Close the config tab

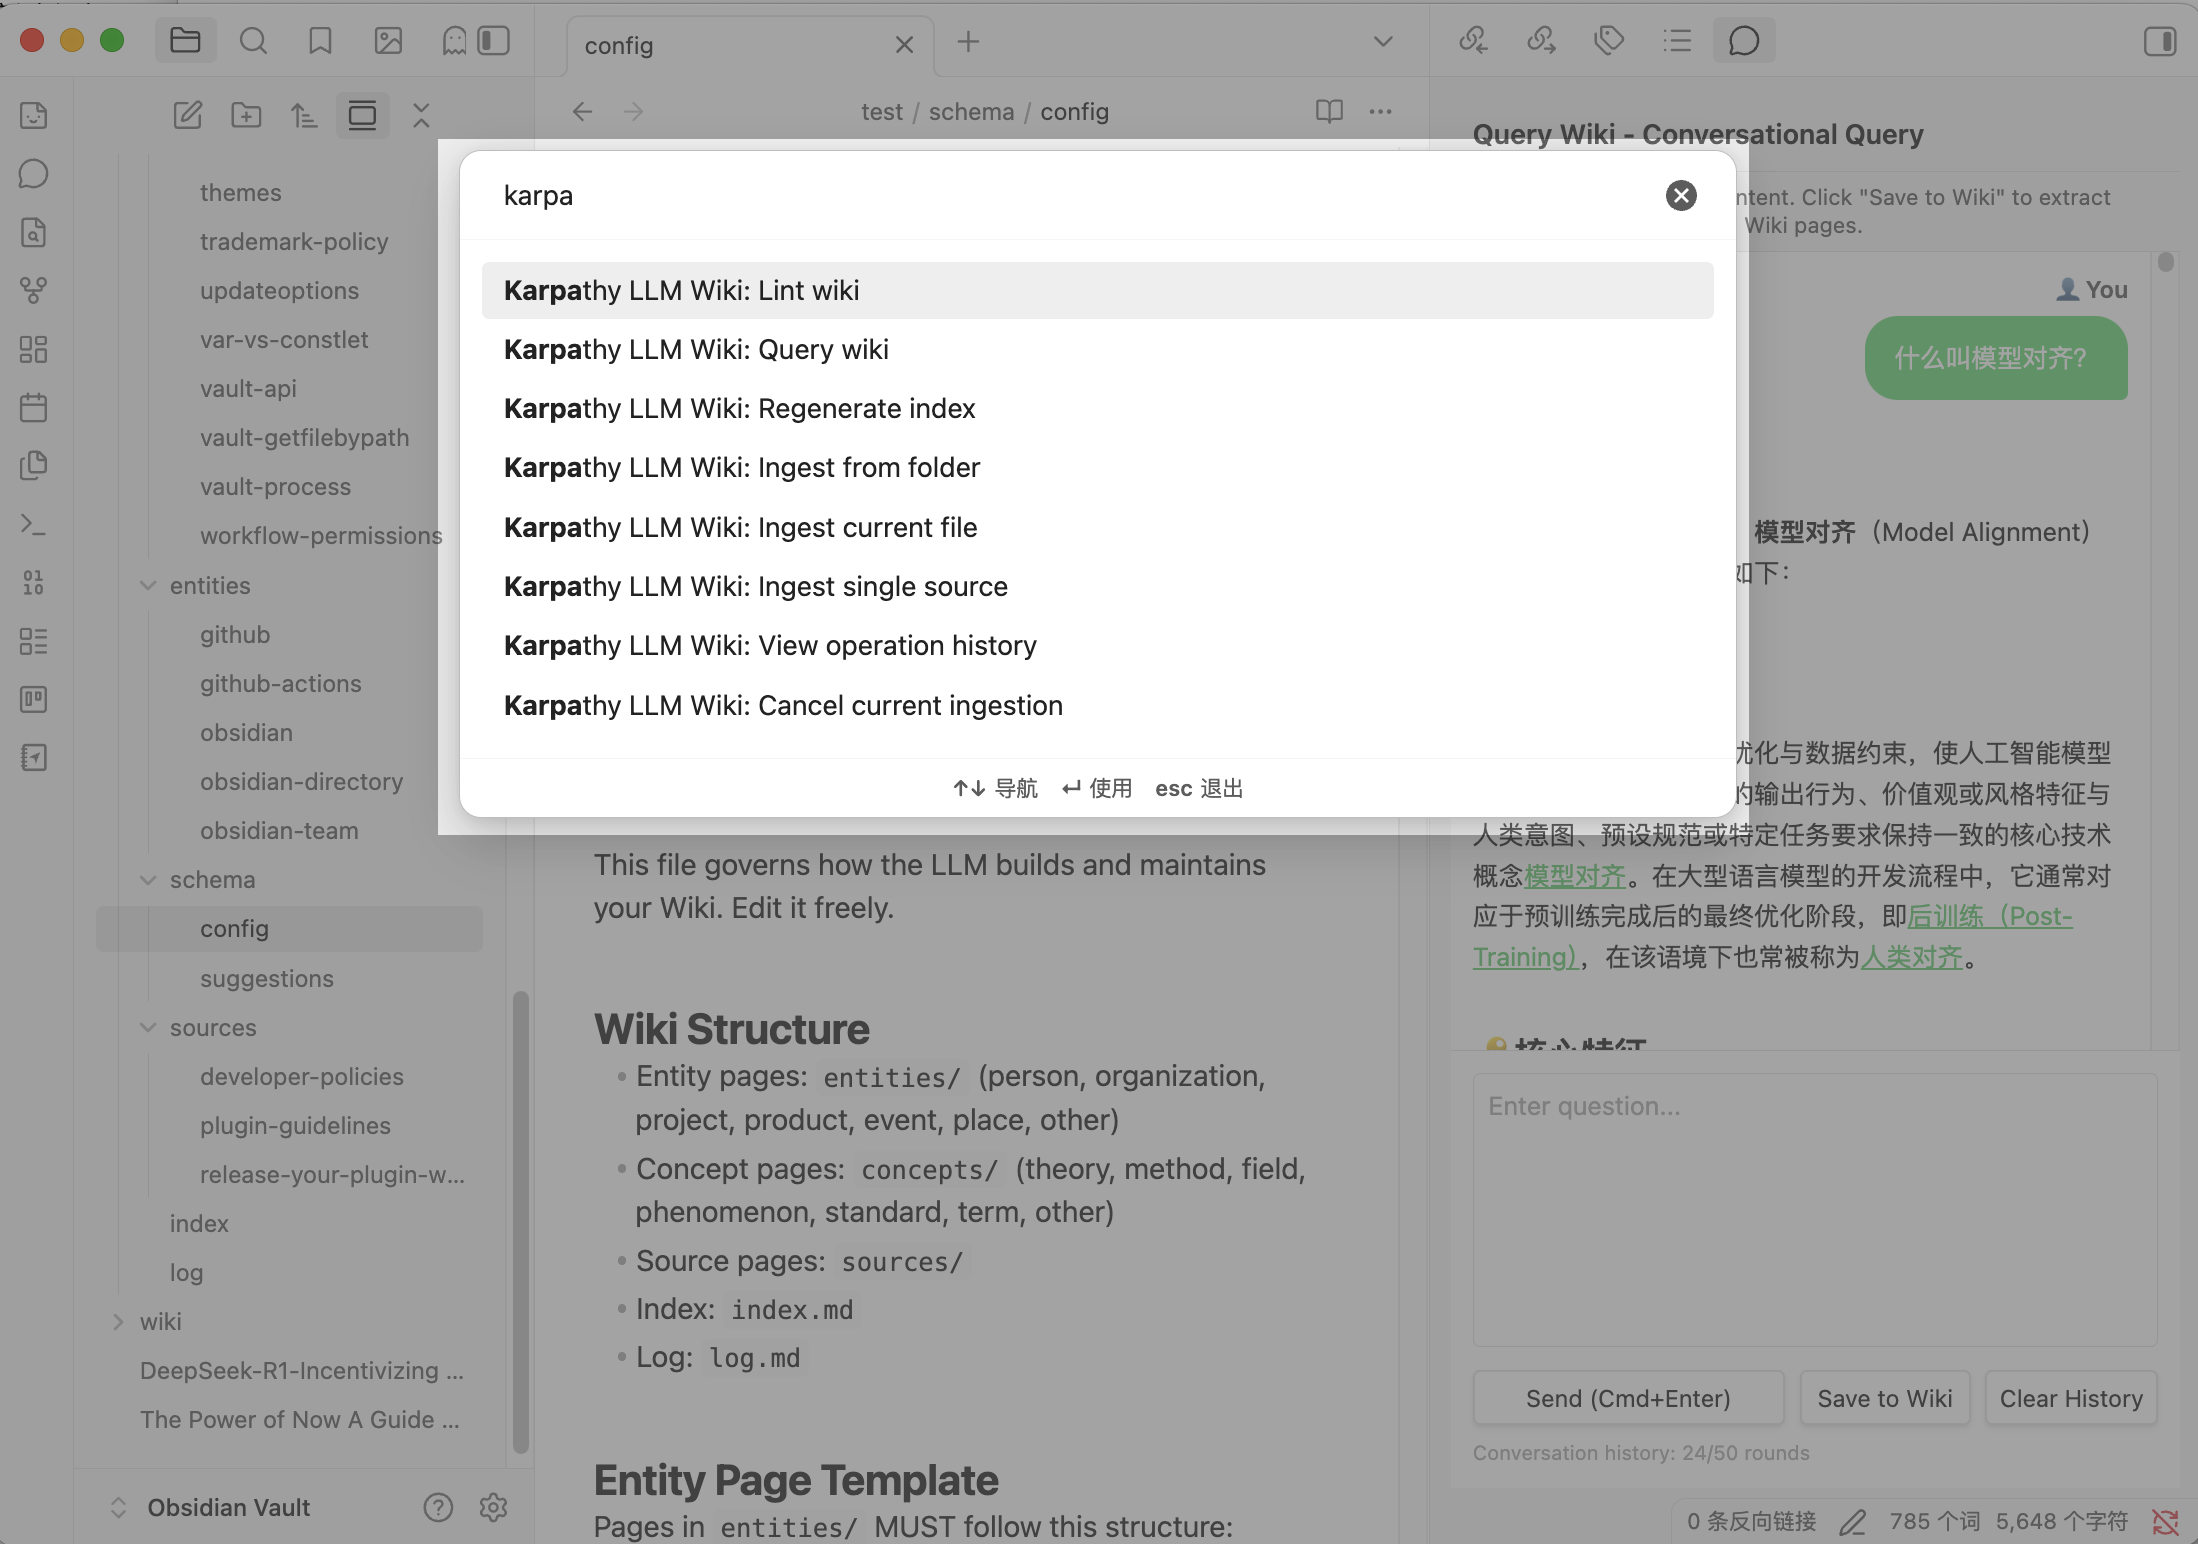click(x=905, y=45)
